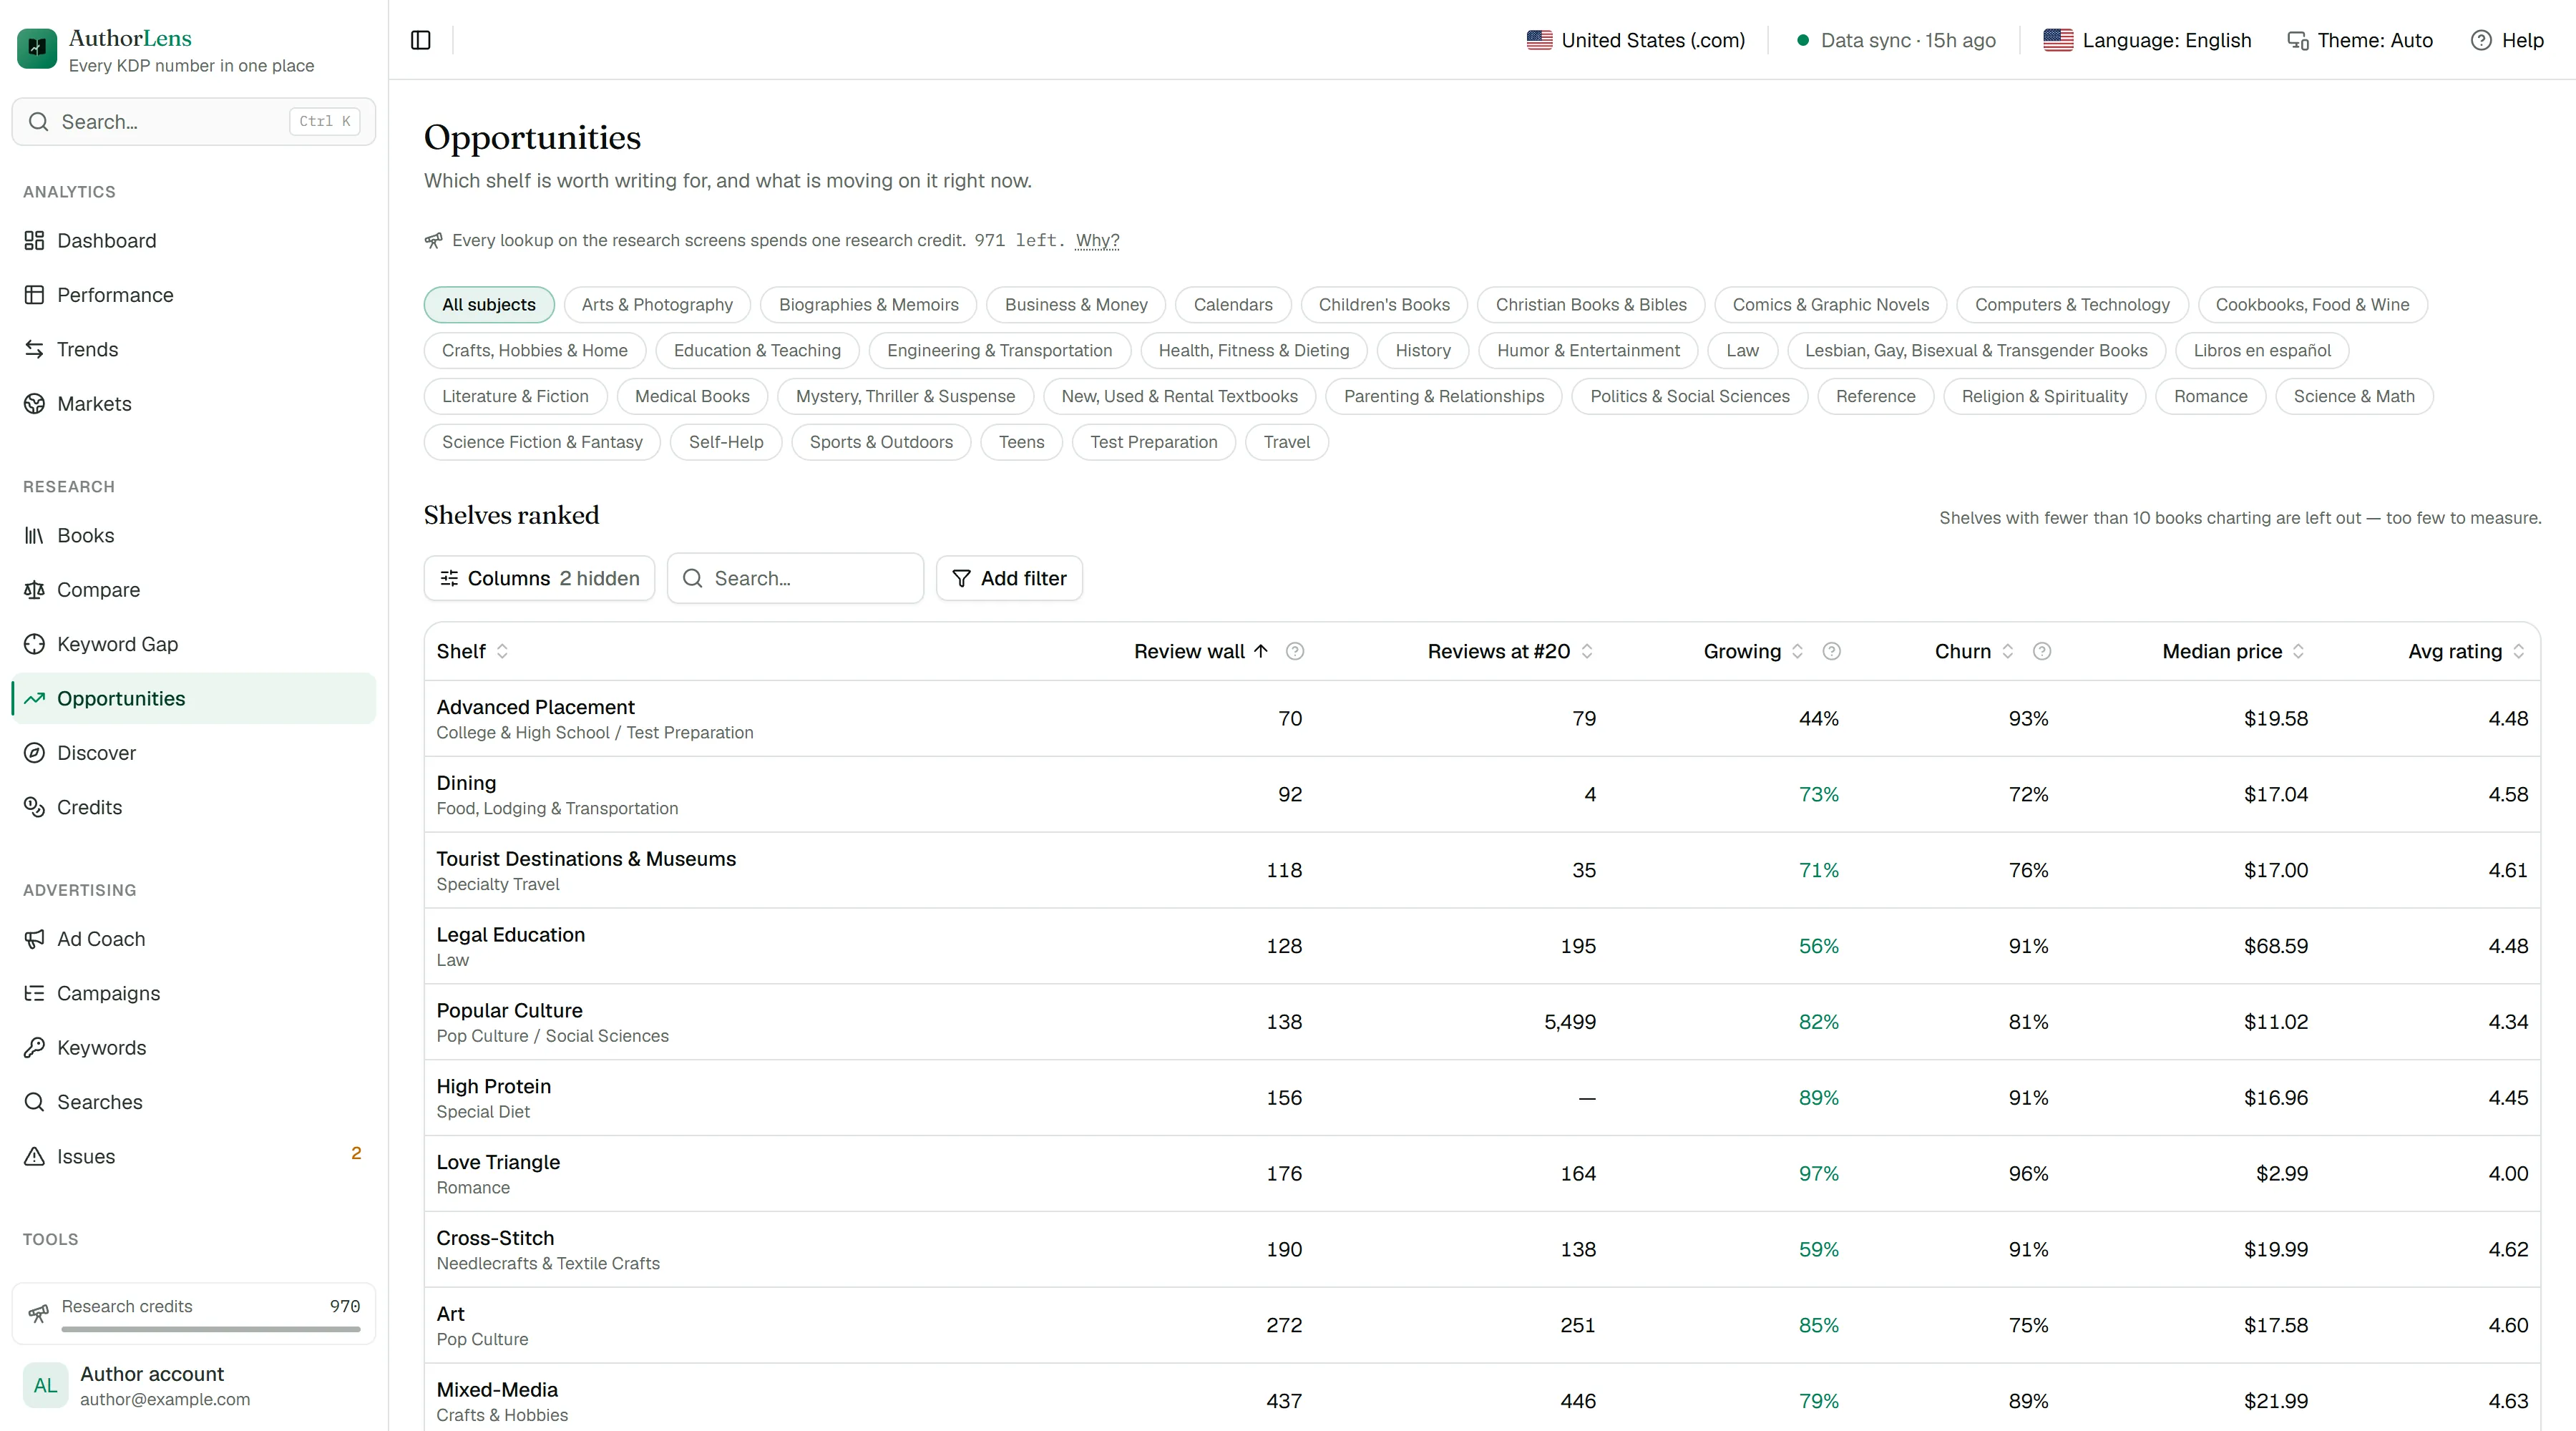The image size is (2576, 1431).
Task: Click Growing column help icon
Action: coord(1832,651)
